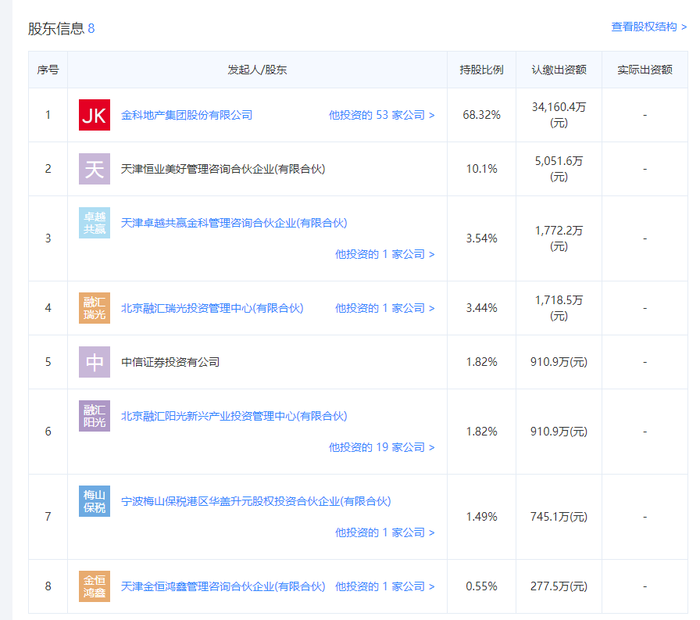Click the 梅山保税 blue logo tile
Image resolution: width=700 pixels, height=620 pixels.
(x=94, y=501)
